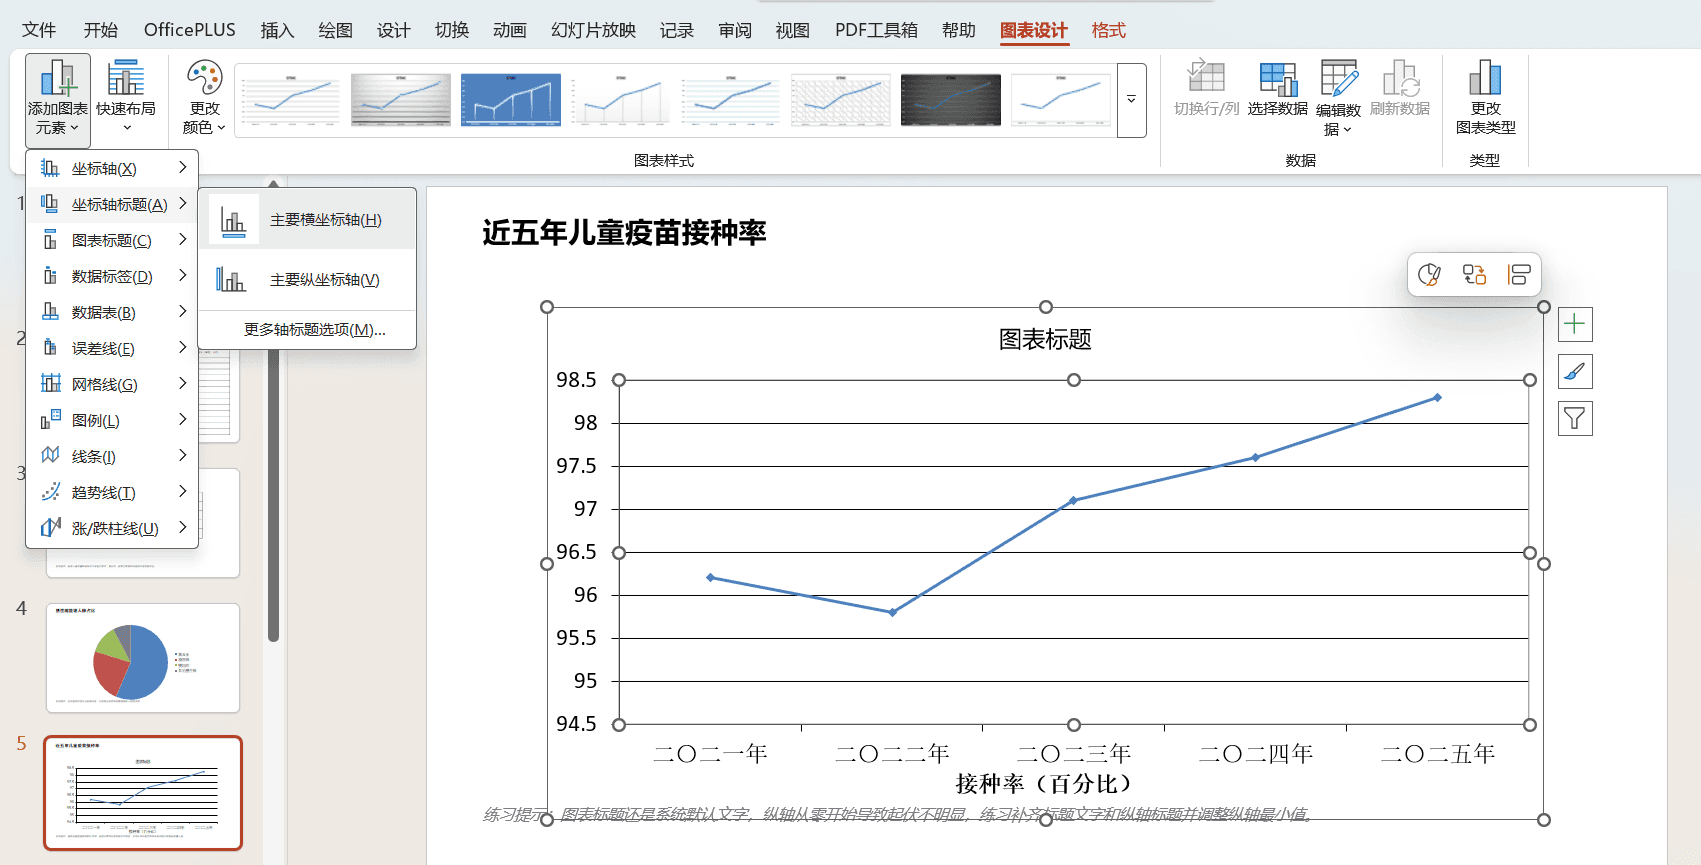Switch to View (视图) tab
Viewport: 1701px width, 865px height.
(x=793, y=30)
